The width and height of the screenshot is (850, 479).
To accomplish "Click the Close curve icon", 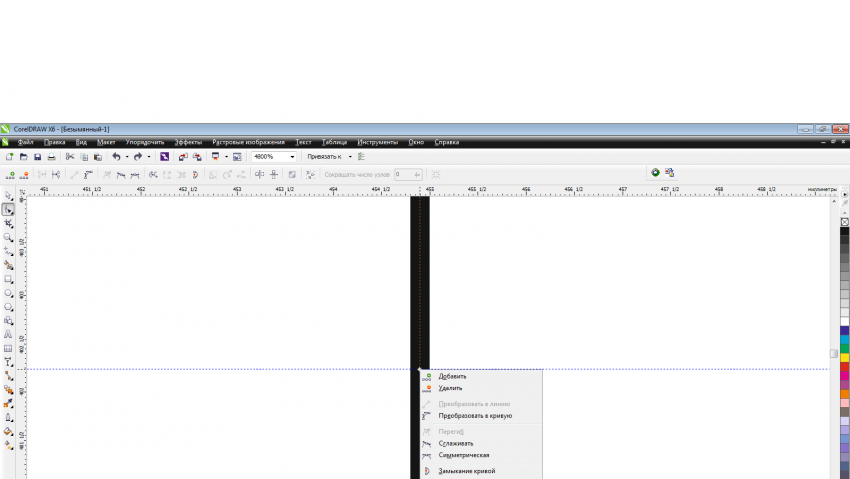I will click(x=195, y=174).
